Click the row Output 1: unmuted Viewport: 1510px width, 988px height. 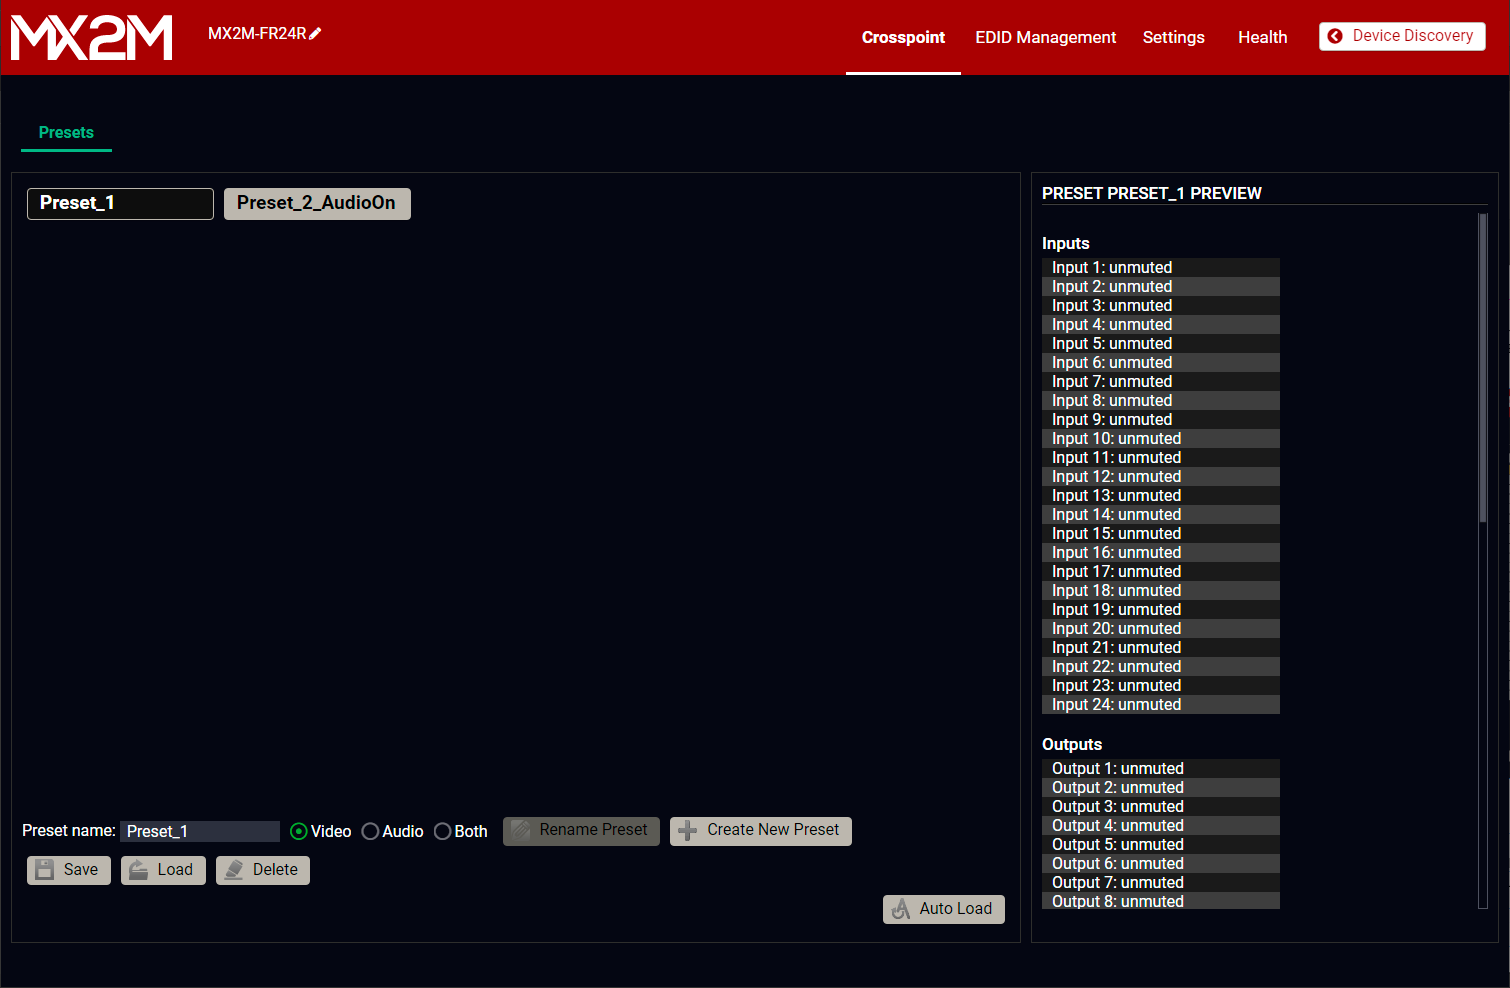[x=1161, y=769]
